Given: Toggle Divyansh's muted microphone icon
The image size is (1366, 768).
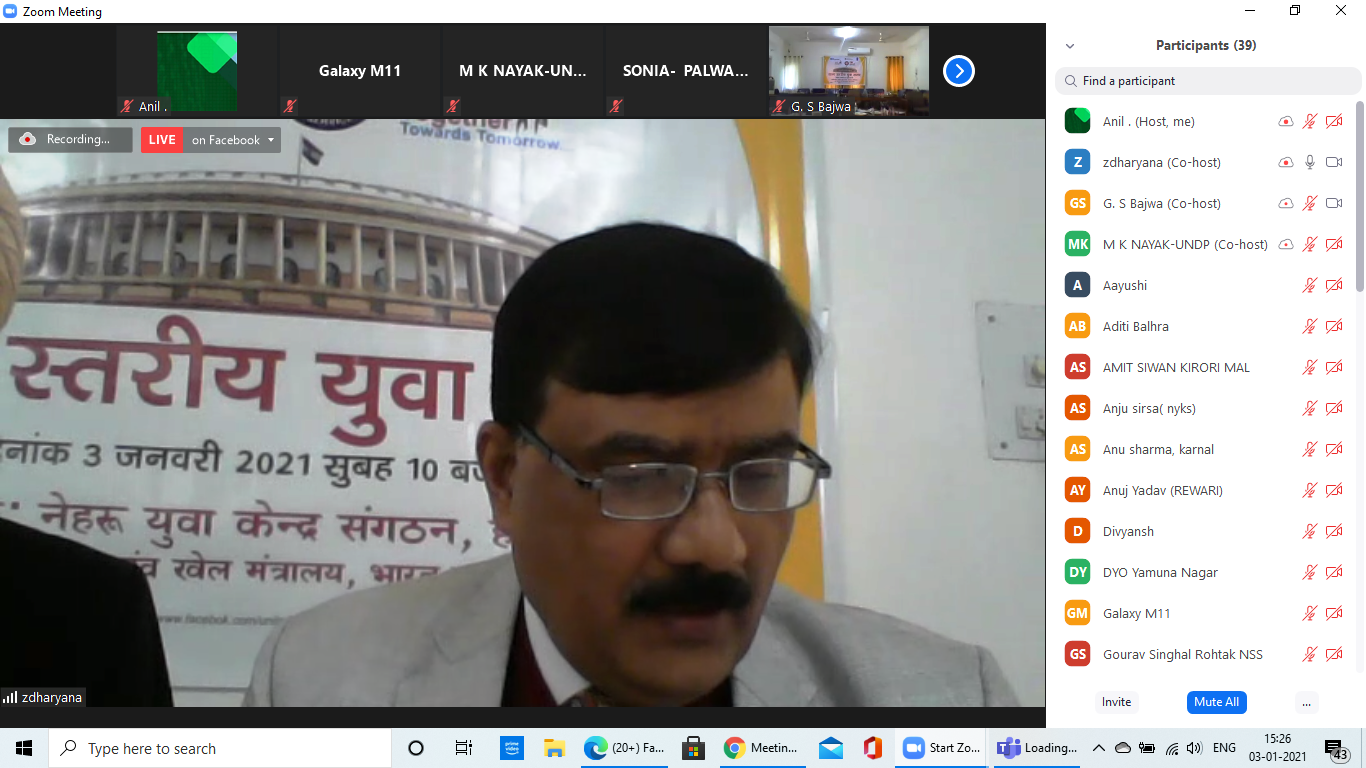Looking at the screenshot, I should [1310, 531].
